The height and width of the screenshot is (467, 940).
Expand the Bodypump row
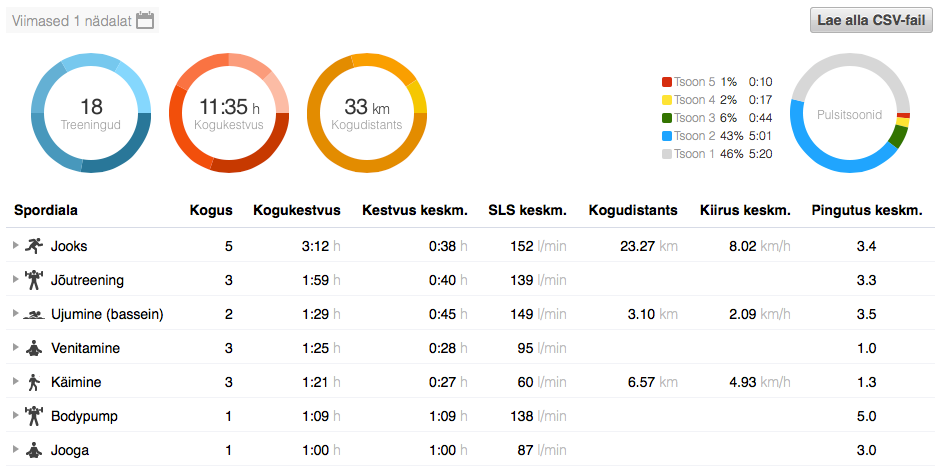(15, 416)
